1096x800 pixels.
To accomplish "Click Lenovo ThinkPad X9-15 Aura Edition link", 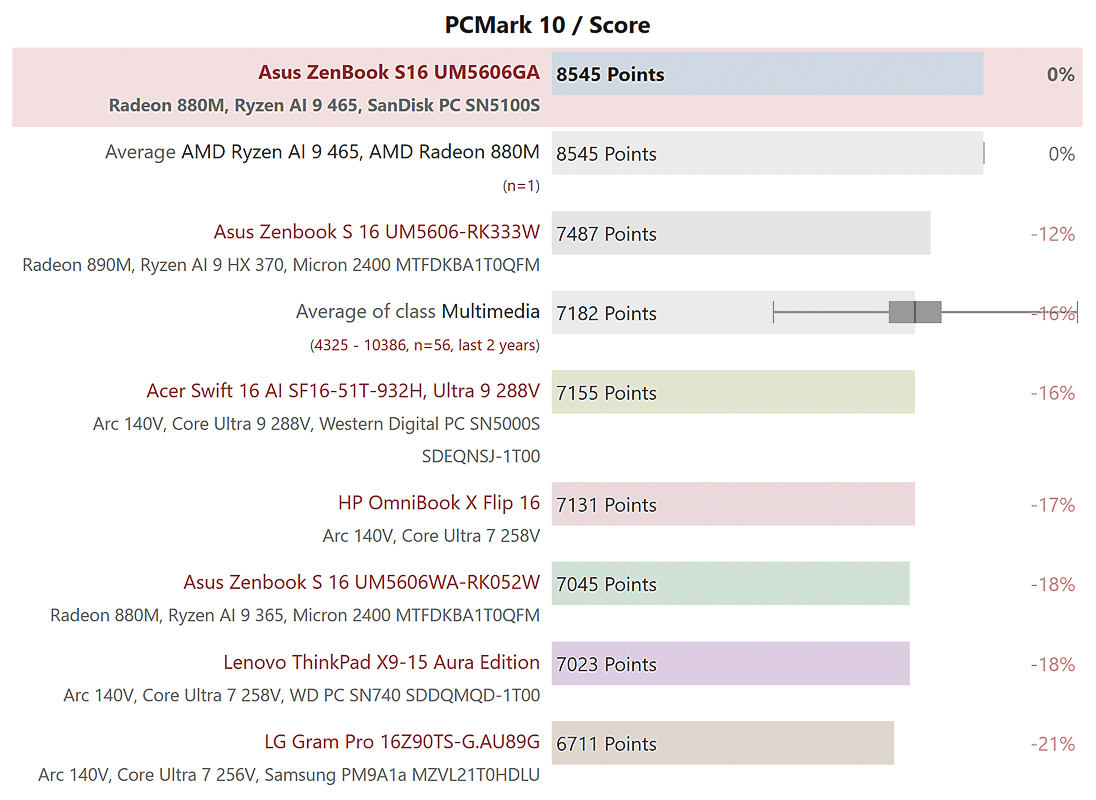I will (381, 662).
